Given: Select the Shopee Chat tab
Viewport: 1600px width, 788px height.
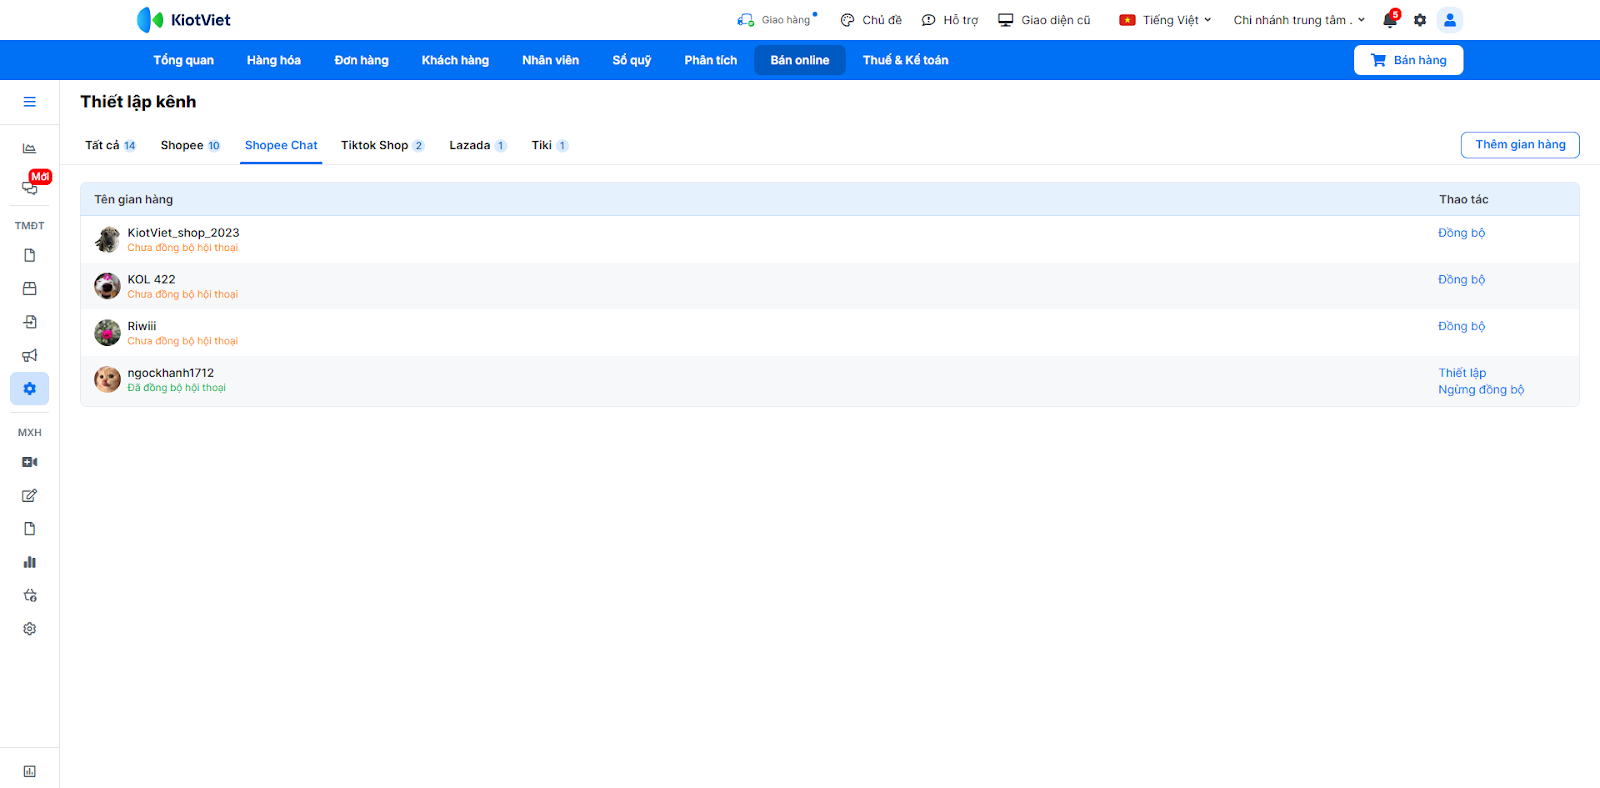Looking at the screenshot, I should tap(281, 146).
